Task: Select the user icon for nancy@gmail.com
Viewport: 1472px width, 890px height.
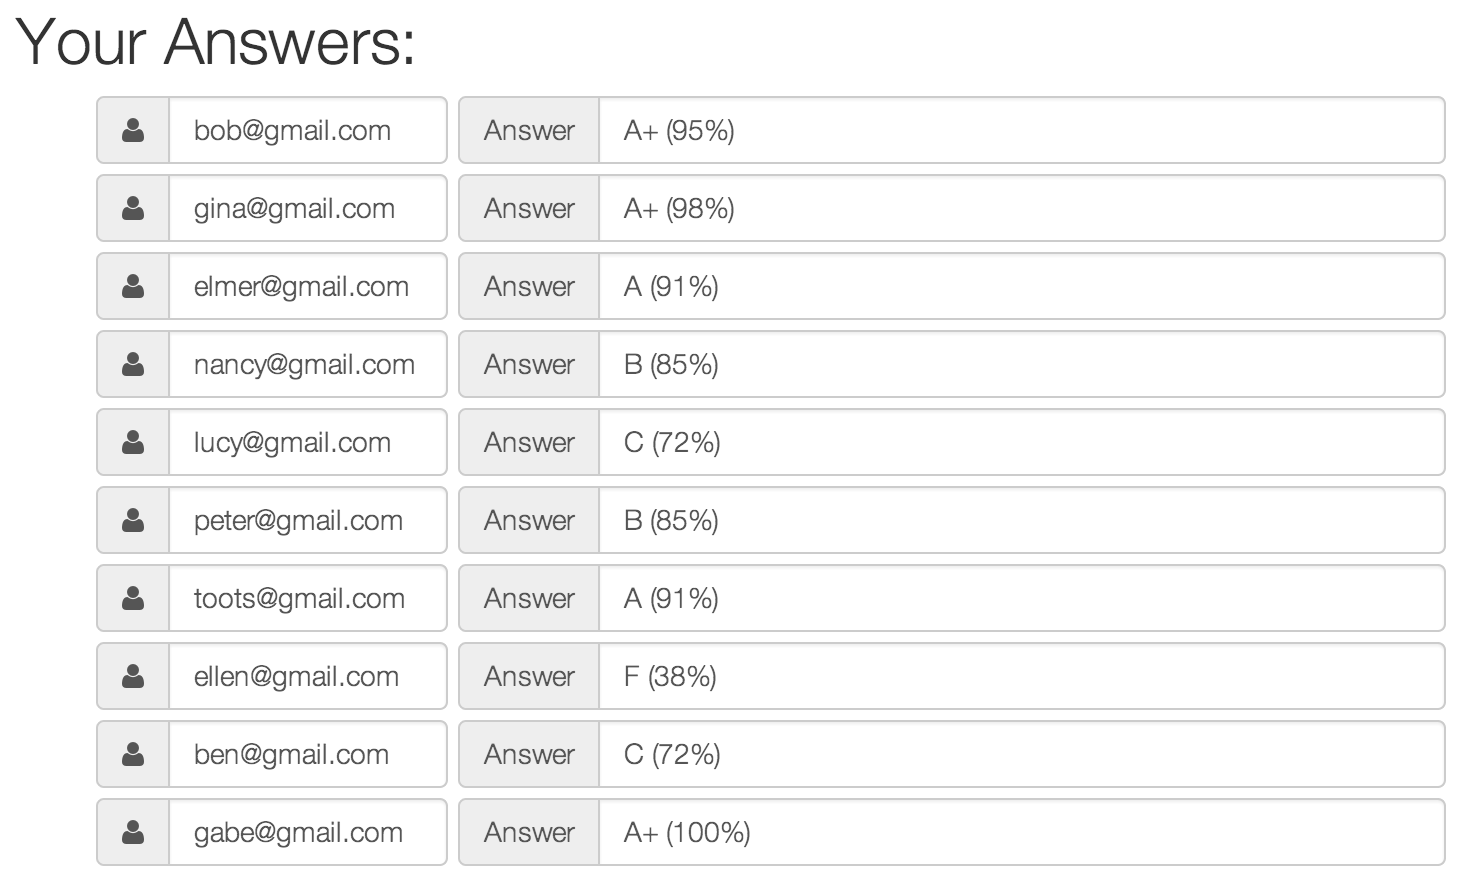Action: [x=133, y=364]
